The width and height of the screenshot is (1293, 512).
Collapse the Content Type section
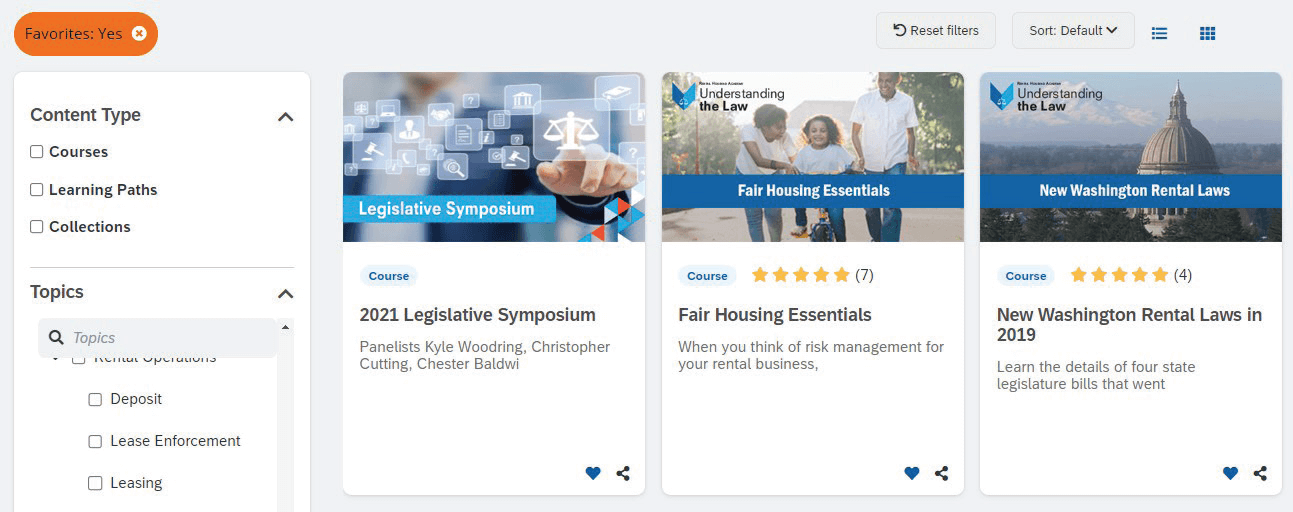[285, 116]
